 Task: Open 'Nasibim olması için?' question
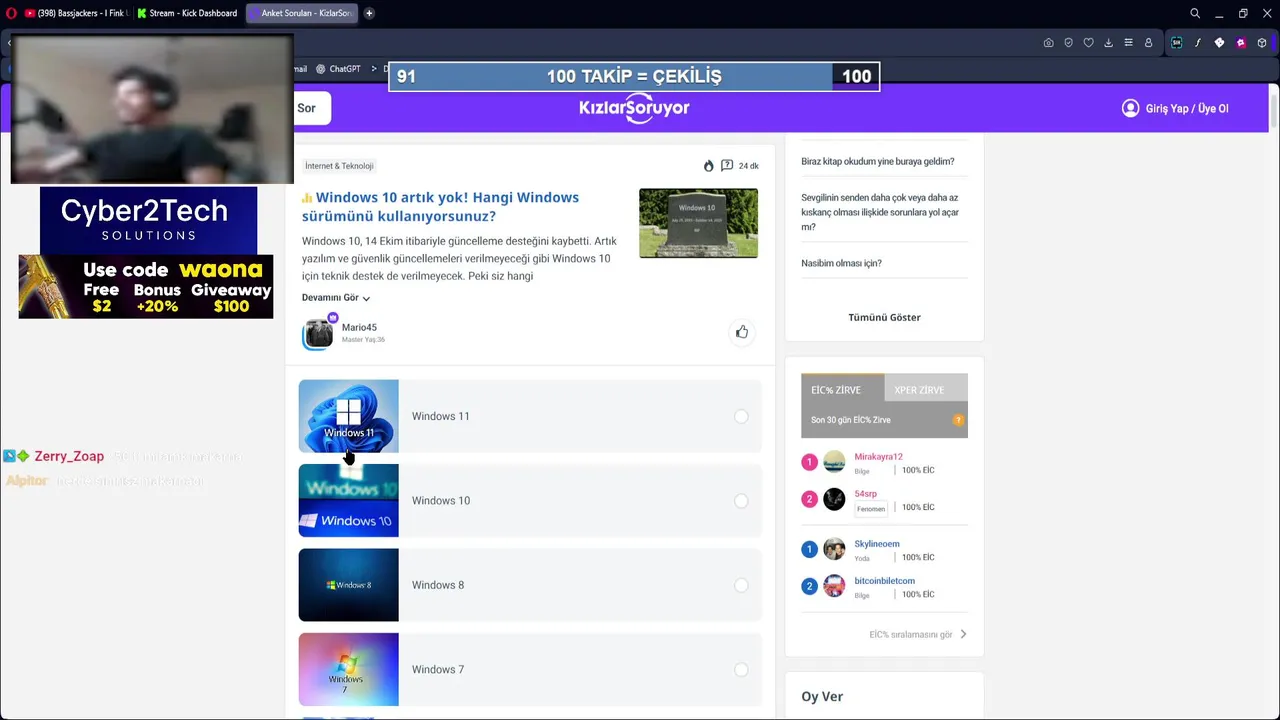841,263
